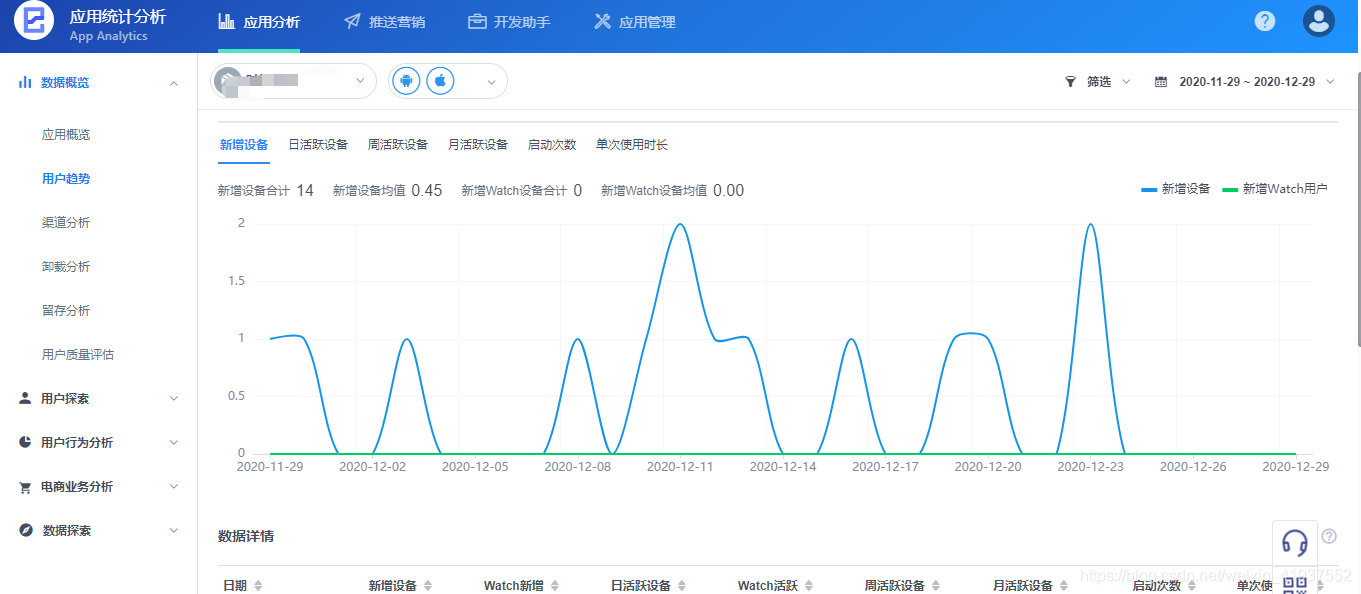
Task: Click the 数据探索 compass icon
Action: point(25,530)
